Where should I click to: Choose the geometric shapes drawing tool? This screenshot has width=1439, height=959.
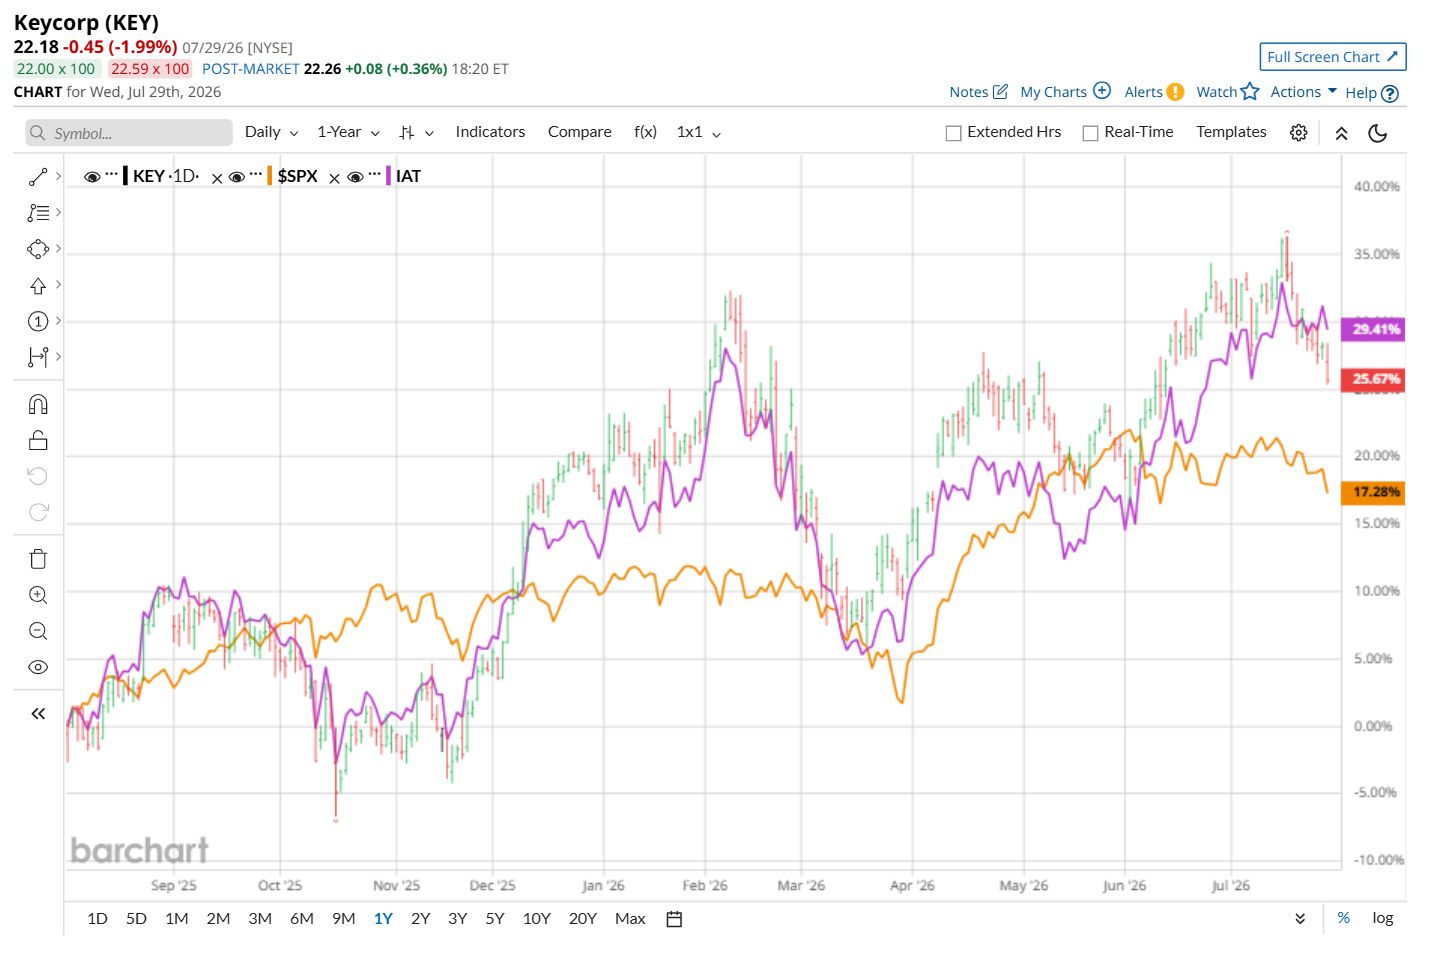coord(38,249)
